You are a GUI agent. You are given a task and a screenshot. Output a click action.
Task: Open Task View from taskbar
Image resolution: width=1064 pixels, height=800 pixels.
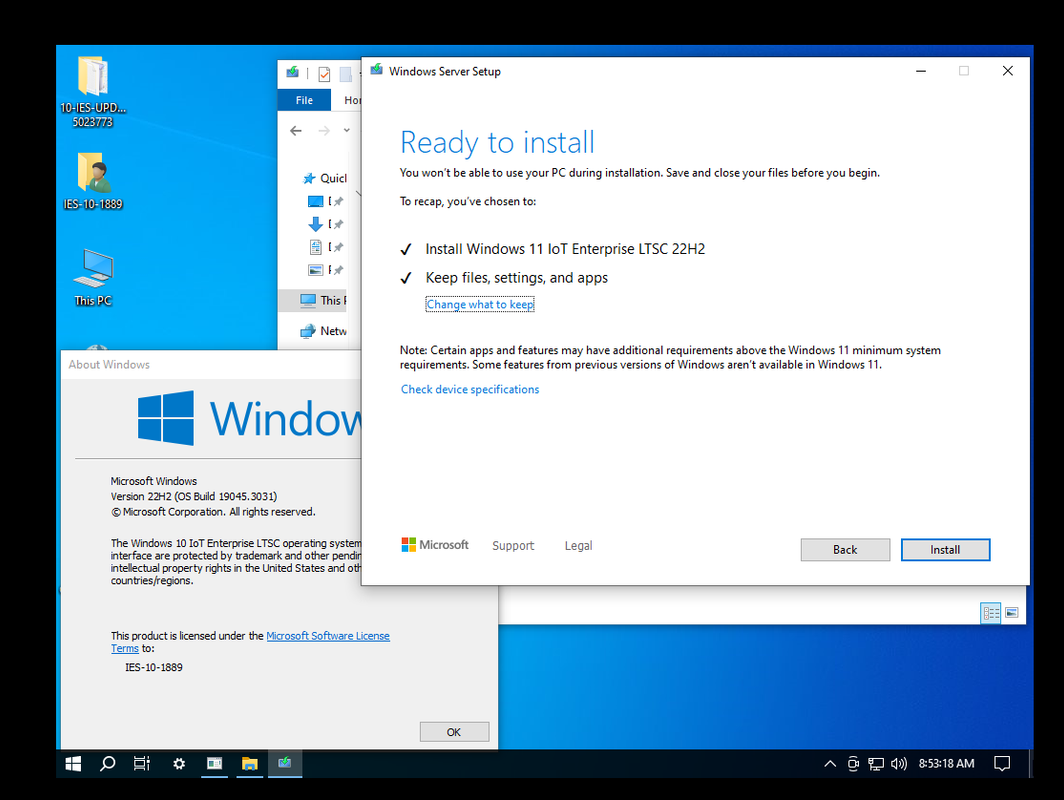(142, 764)
